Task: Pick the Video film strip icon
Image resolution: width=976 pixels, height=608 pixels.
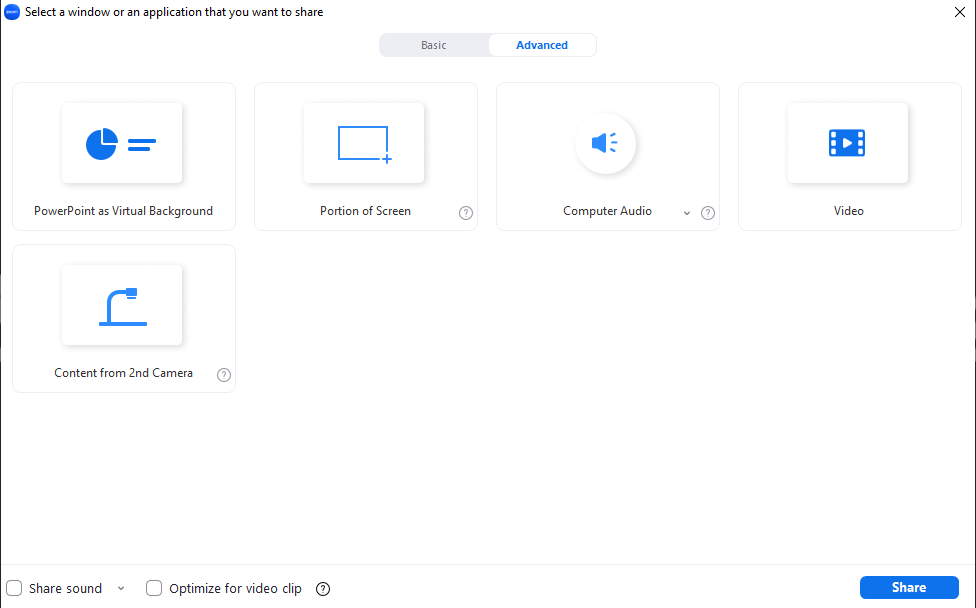Action: pos(847,144)
